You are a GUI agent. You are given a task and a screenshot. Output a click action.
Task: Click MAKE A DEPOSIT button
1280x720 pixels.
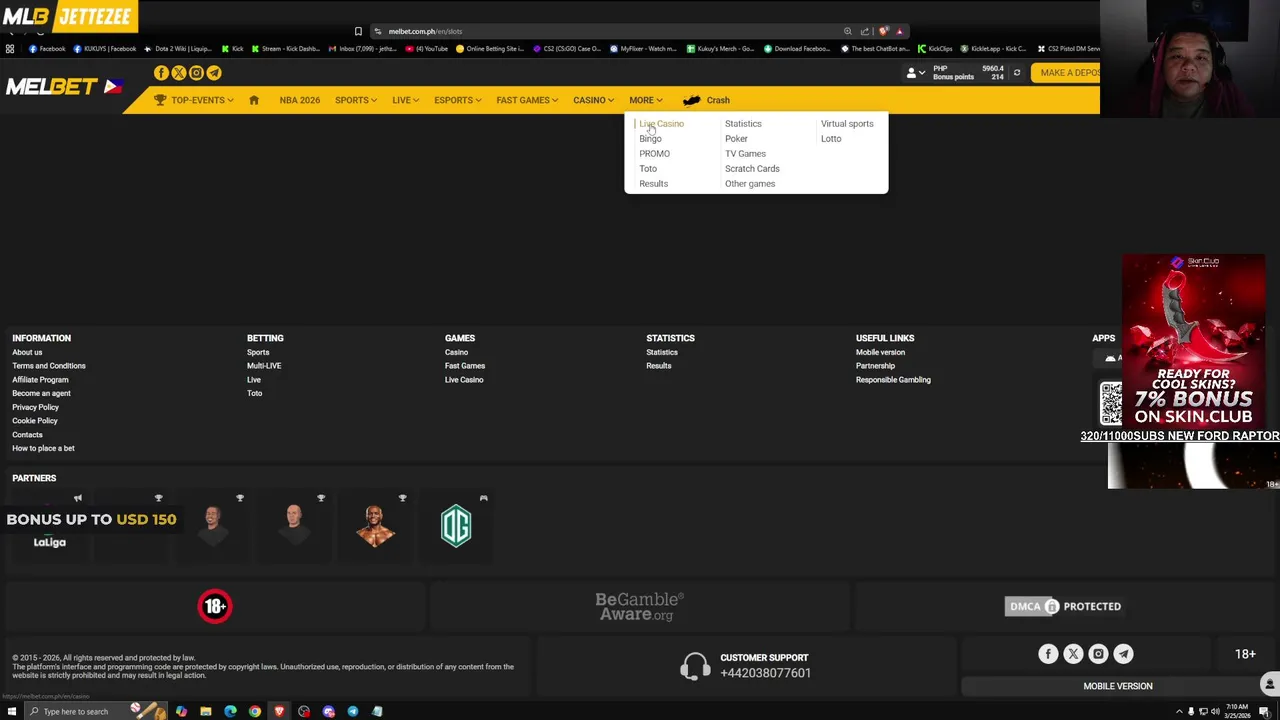click(x=1066, y=73)
